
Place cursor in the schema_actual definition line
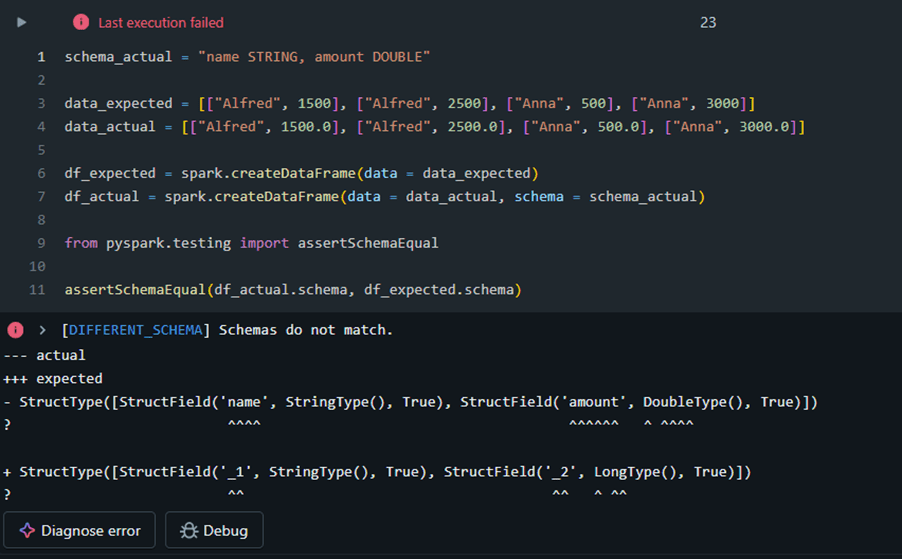point(247,57)
